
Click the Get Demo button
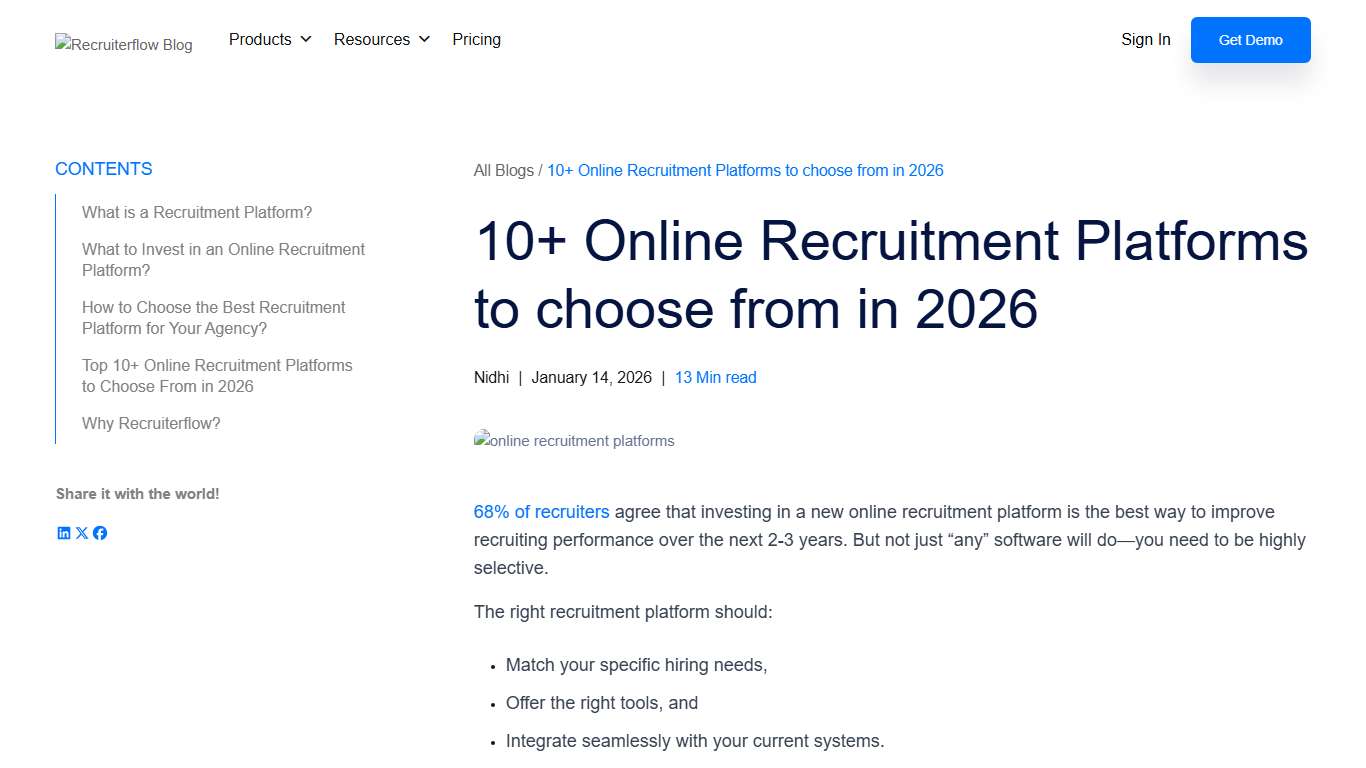pyautogui.click(x=1250, y=40)
